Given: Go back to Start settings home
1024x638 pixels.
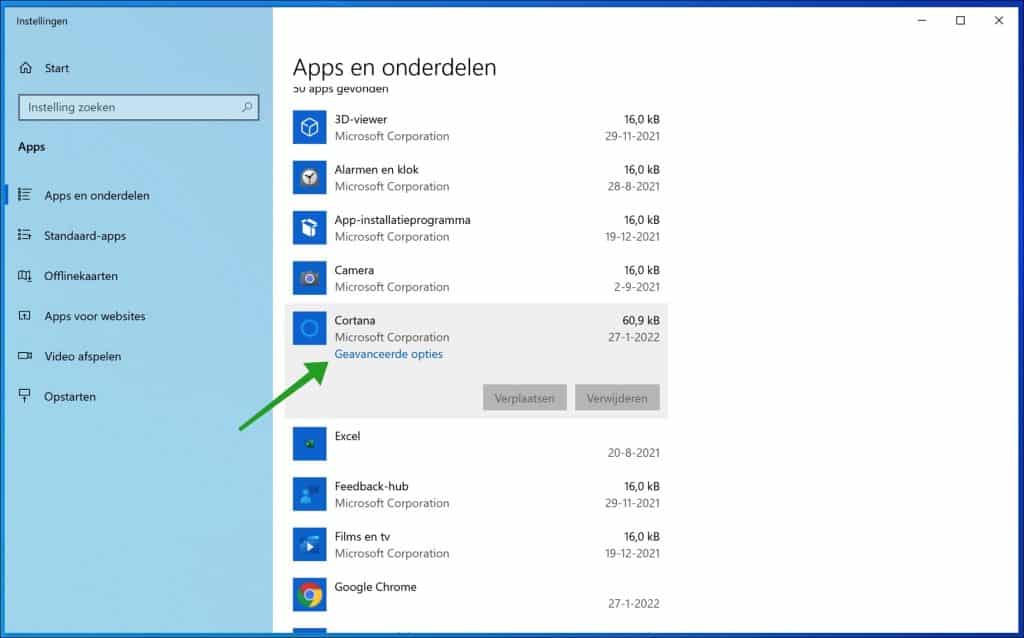Looking at the screenshot, I should click(x=56, y=68).
